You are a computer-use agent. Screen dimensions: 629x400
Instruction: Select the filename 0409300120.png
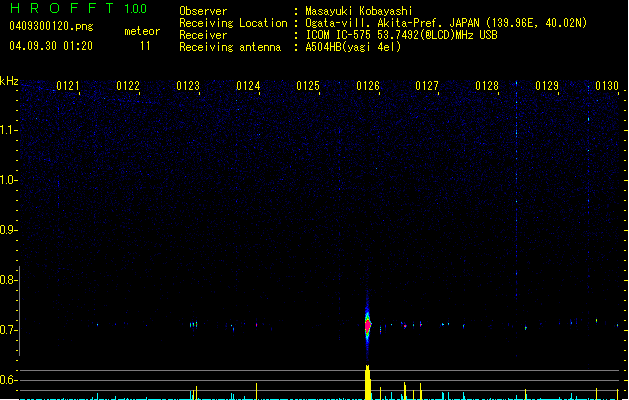click(51, 26)
